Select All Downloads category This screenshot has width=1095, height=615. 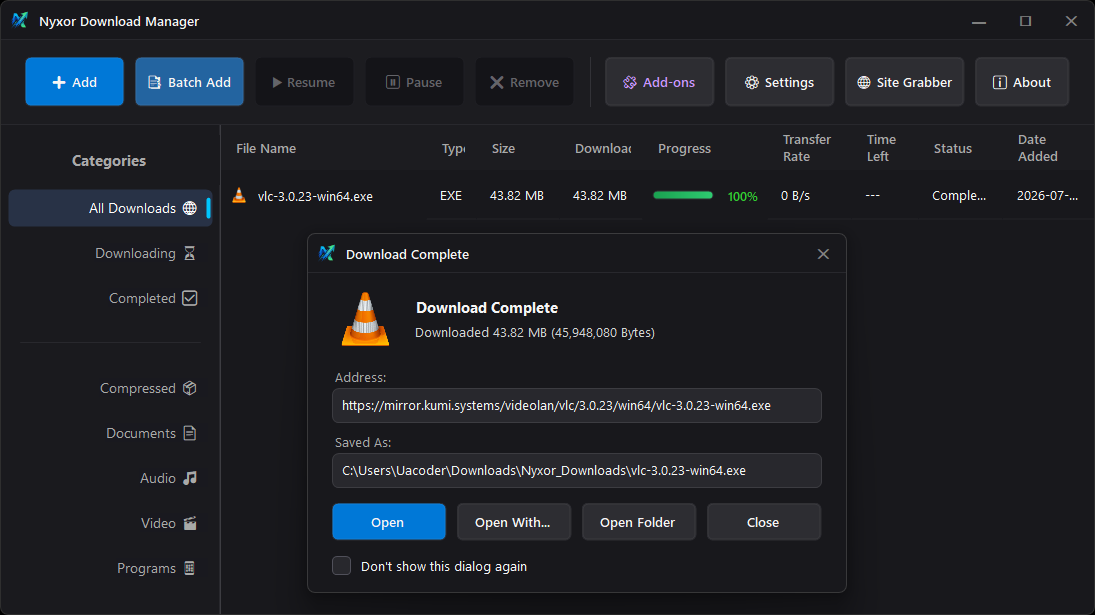tap(110, 208)
